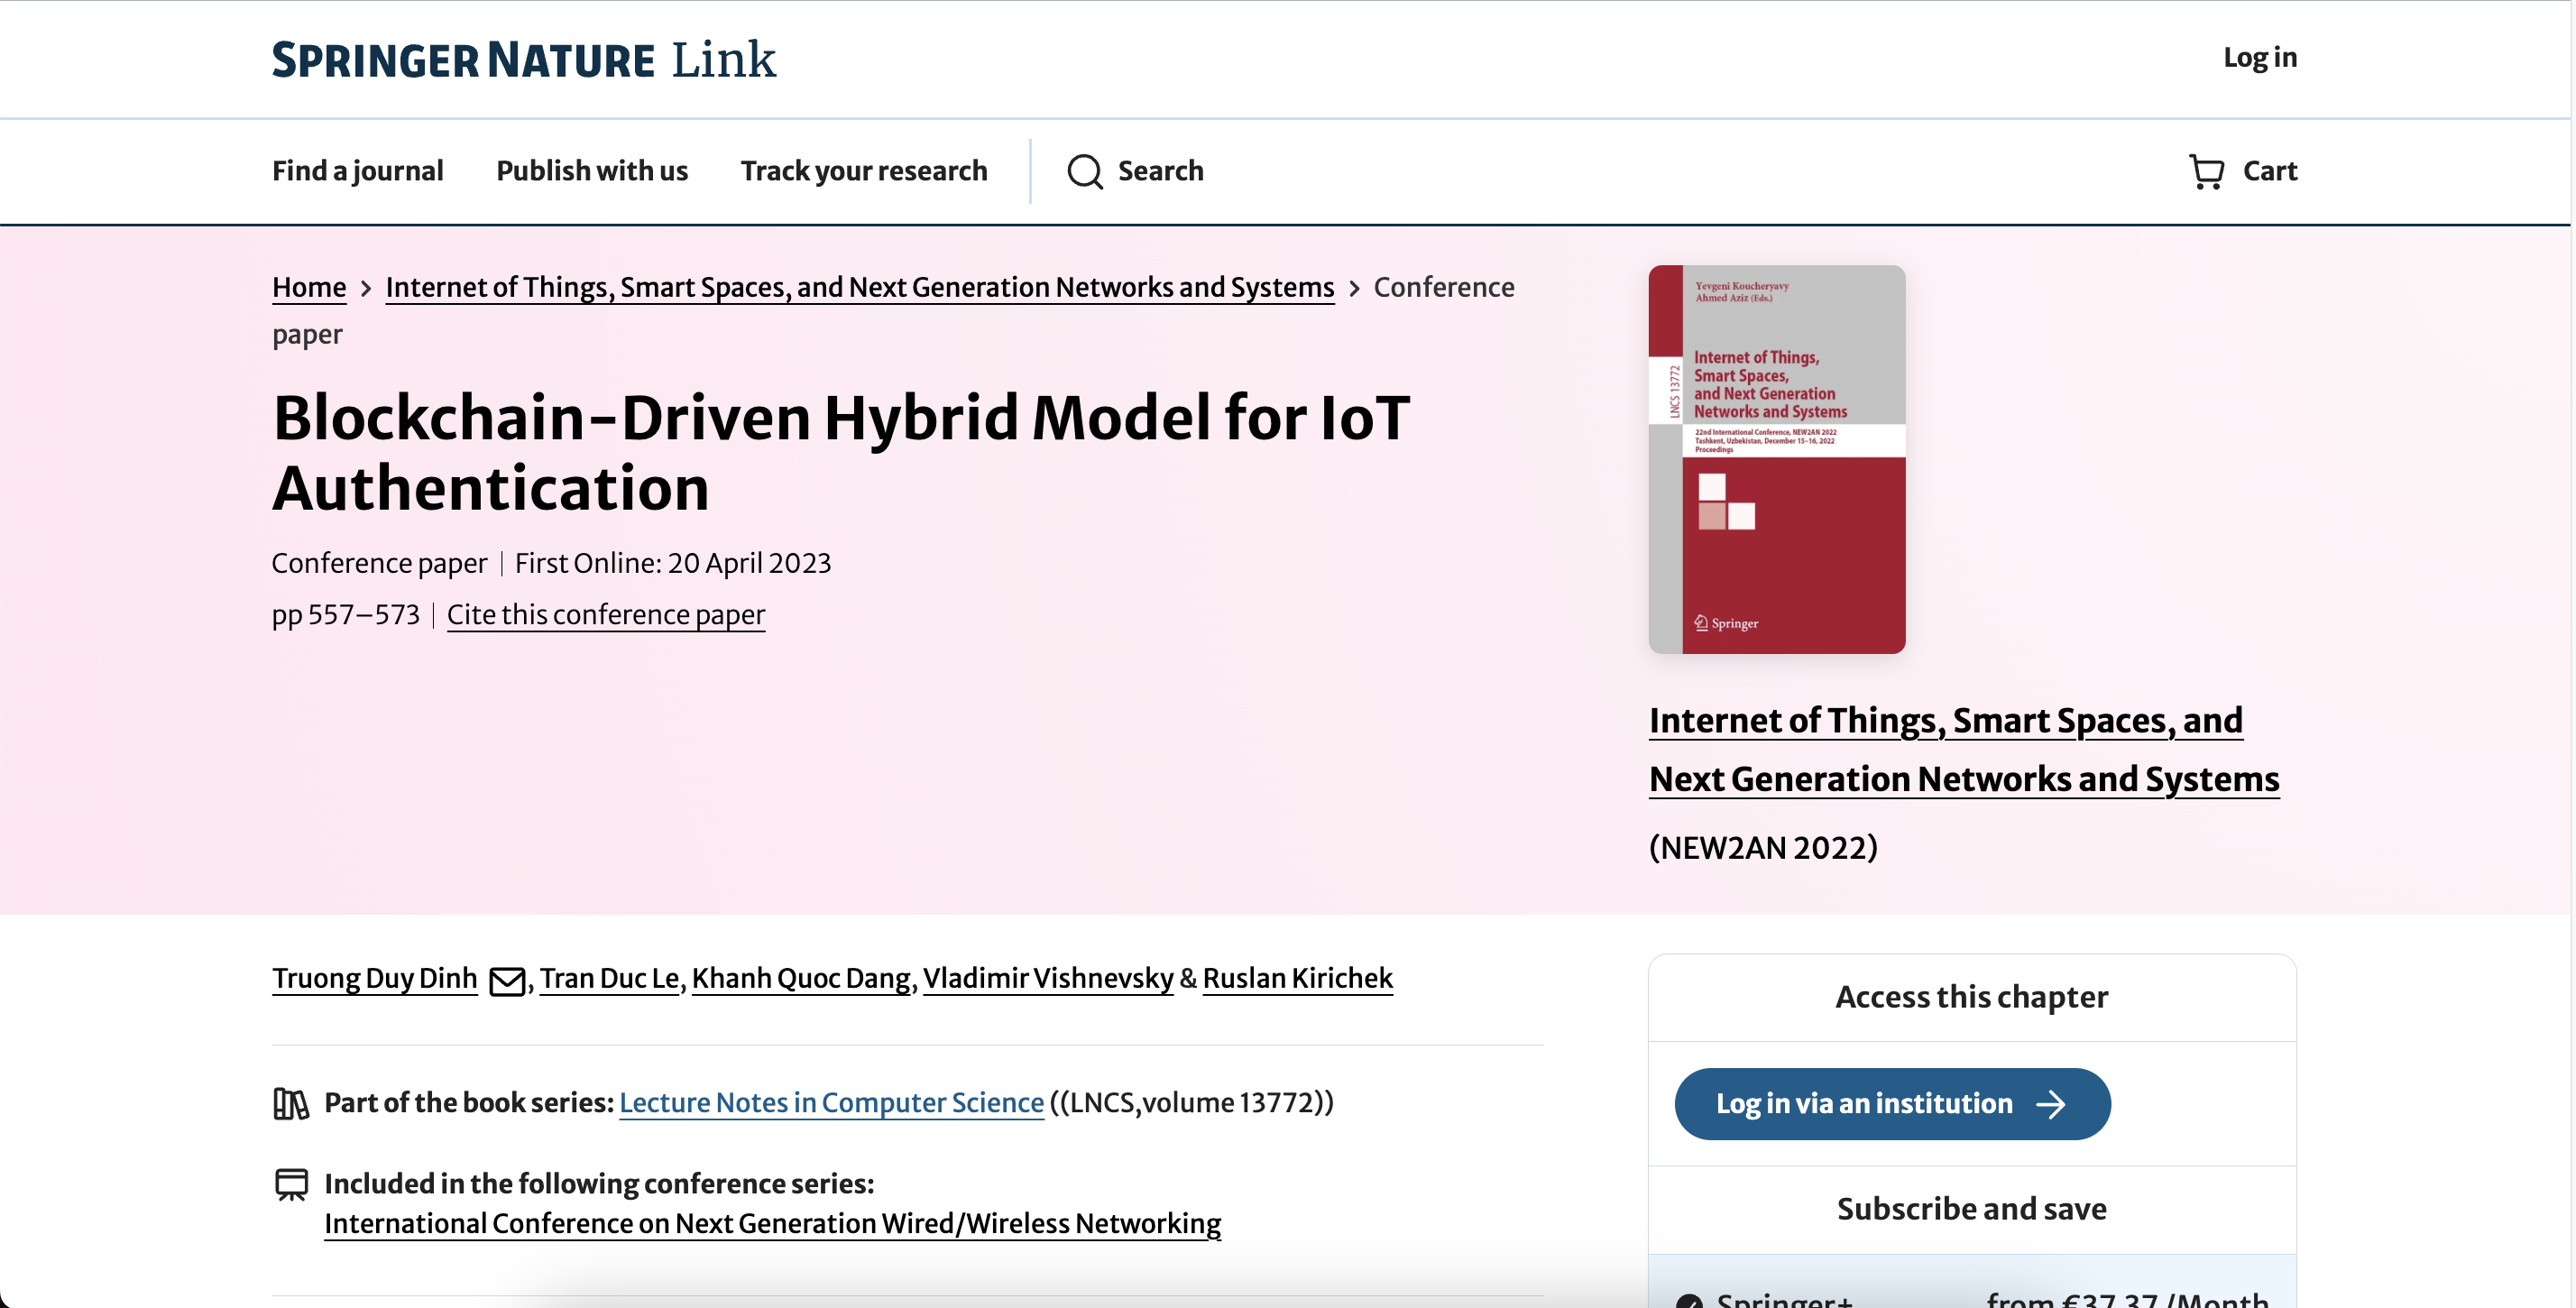Open International Conference on Wired/Wireless Networking link

point(771,1223)
